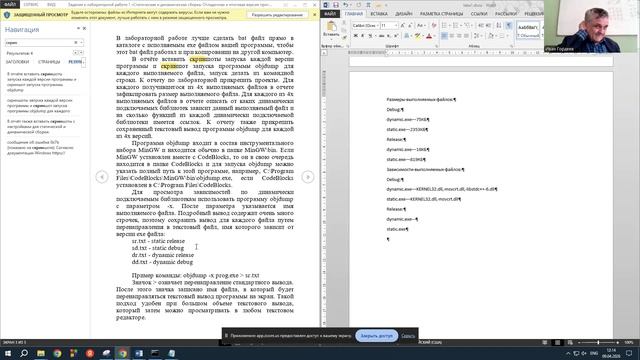Grow font size icon in the ribbon
640x360 pixels.
click(402, 26)
